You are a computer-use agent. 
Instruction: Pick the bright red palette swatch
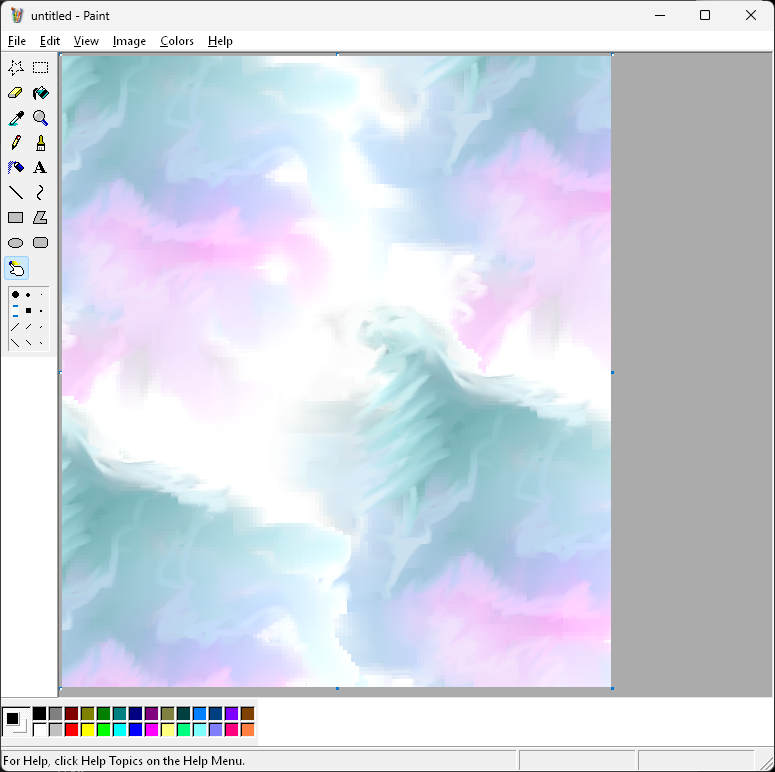pos(72,729)
